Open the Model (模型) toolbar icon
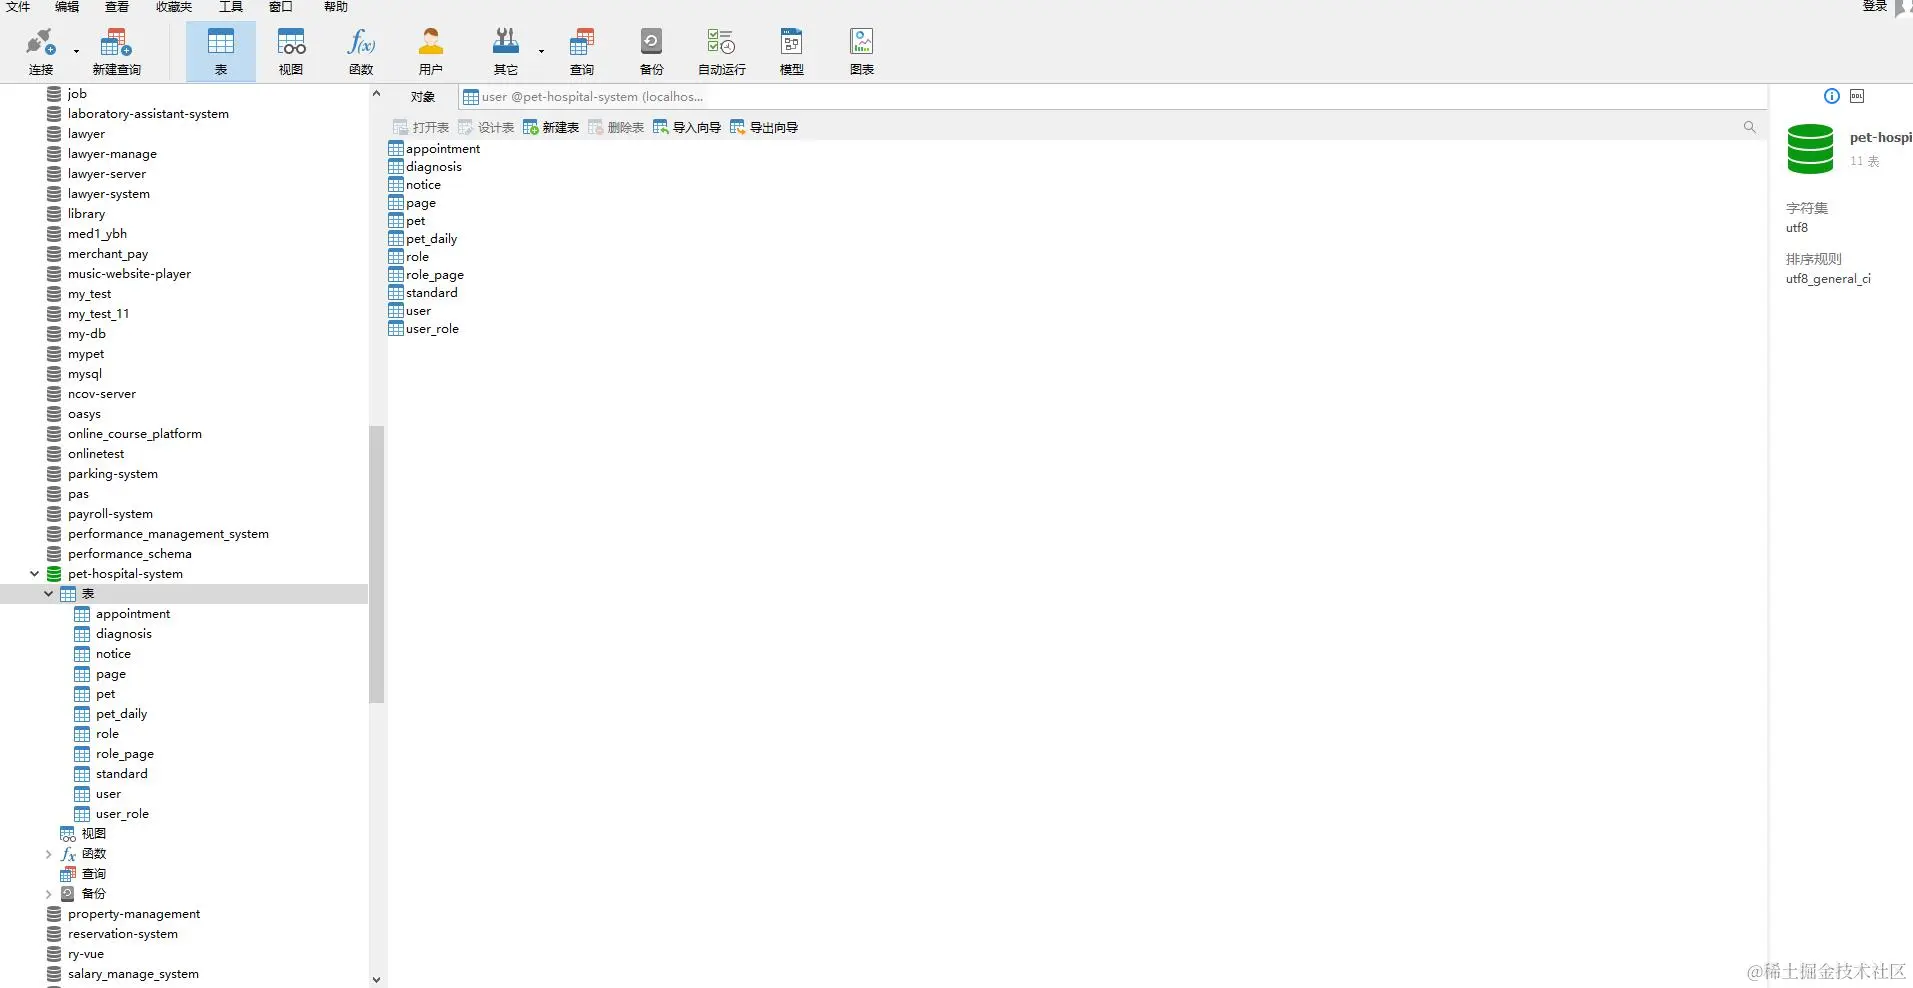 coord(792,52)
